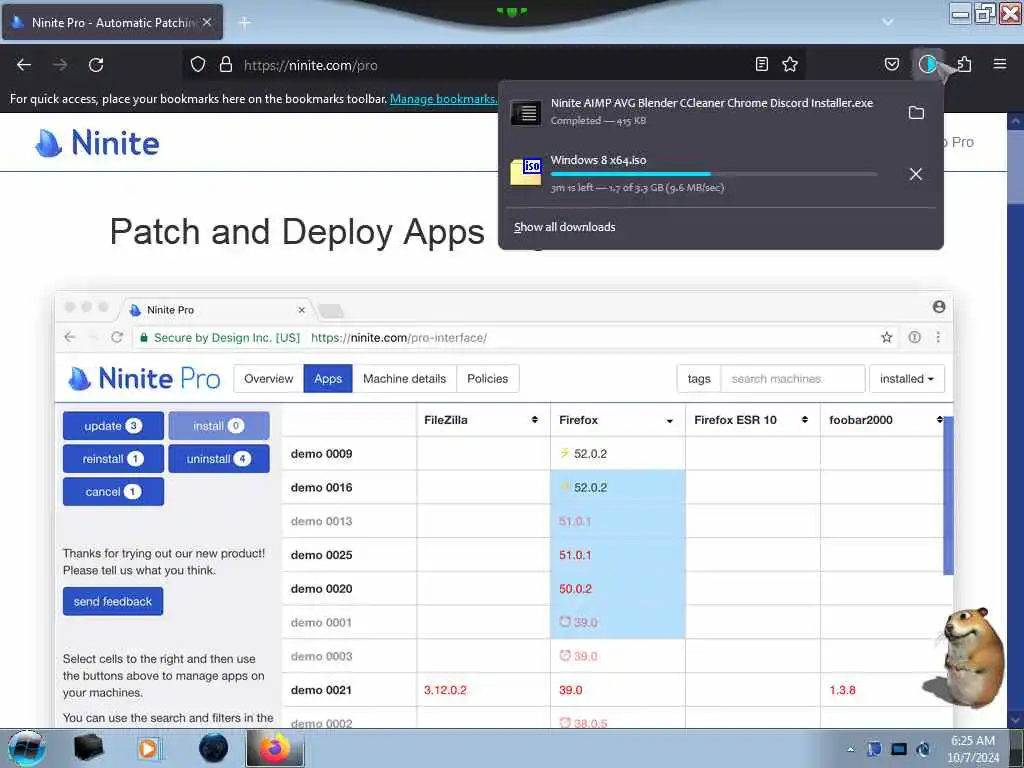Click the uninstall 4 button
Screen dimensions: 1024x768
pyautogui.click(x=219, y=458)
